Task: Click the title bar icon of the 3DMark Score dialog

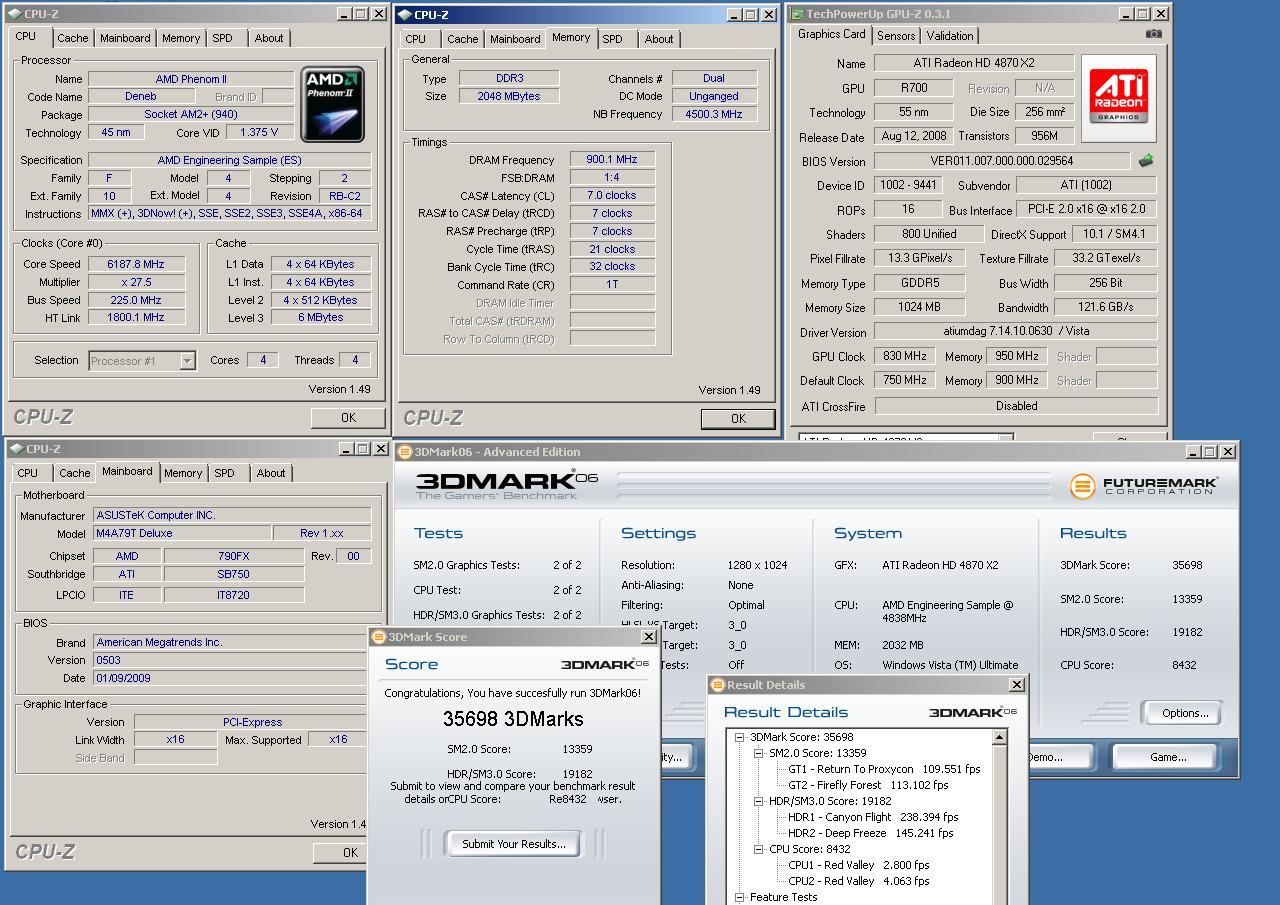Action: coord(379,637)
